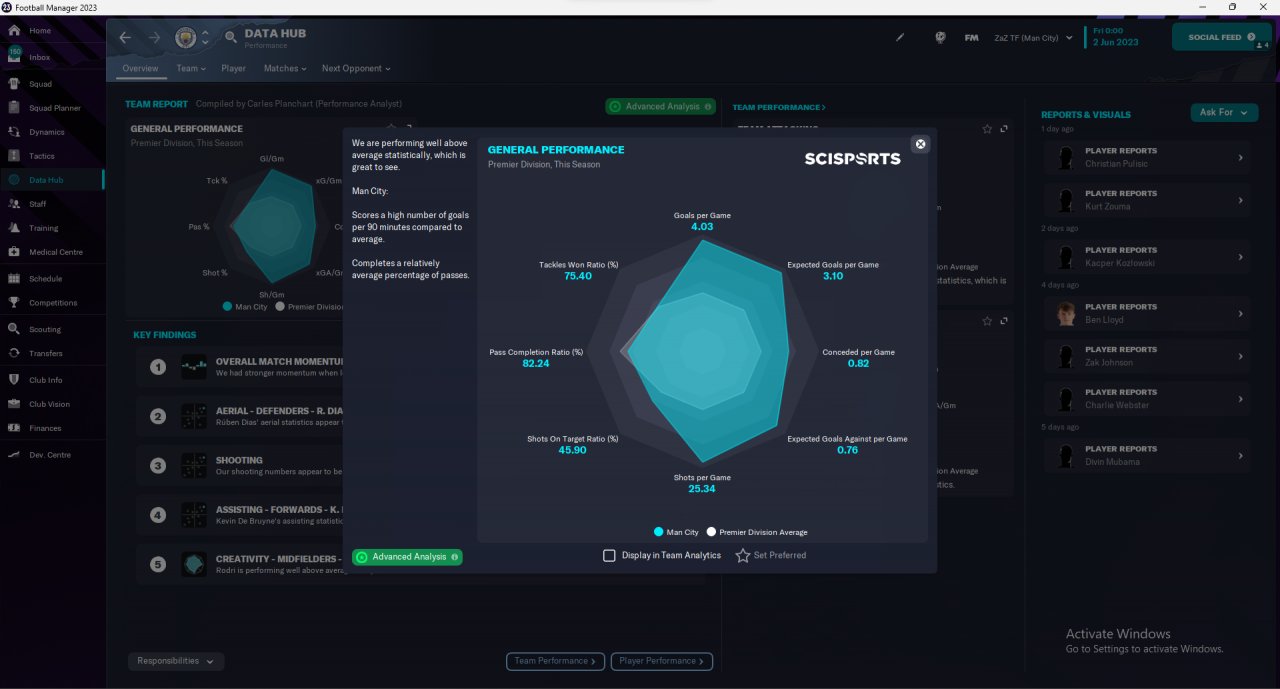1280x689 pixels.
Task: Click the date Fri 2 Jun 2023
Action: tap(1116, 37)
